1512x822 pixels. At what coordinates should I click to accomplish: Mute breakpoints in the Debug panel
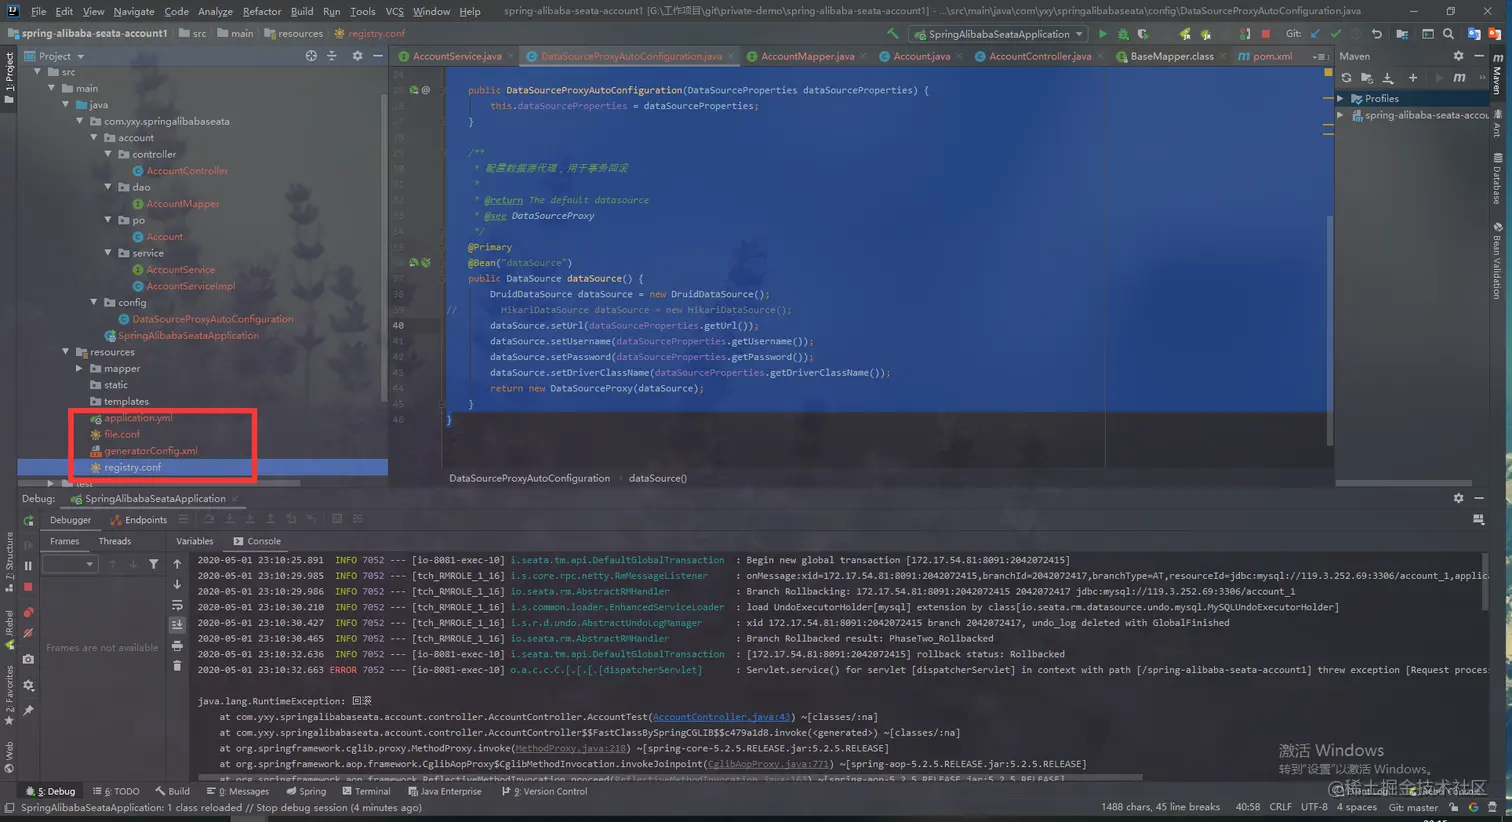point(28,634)
